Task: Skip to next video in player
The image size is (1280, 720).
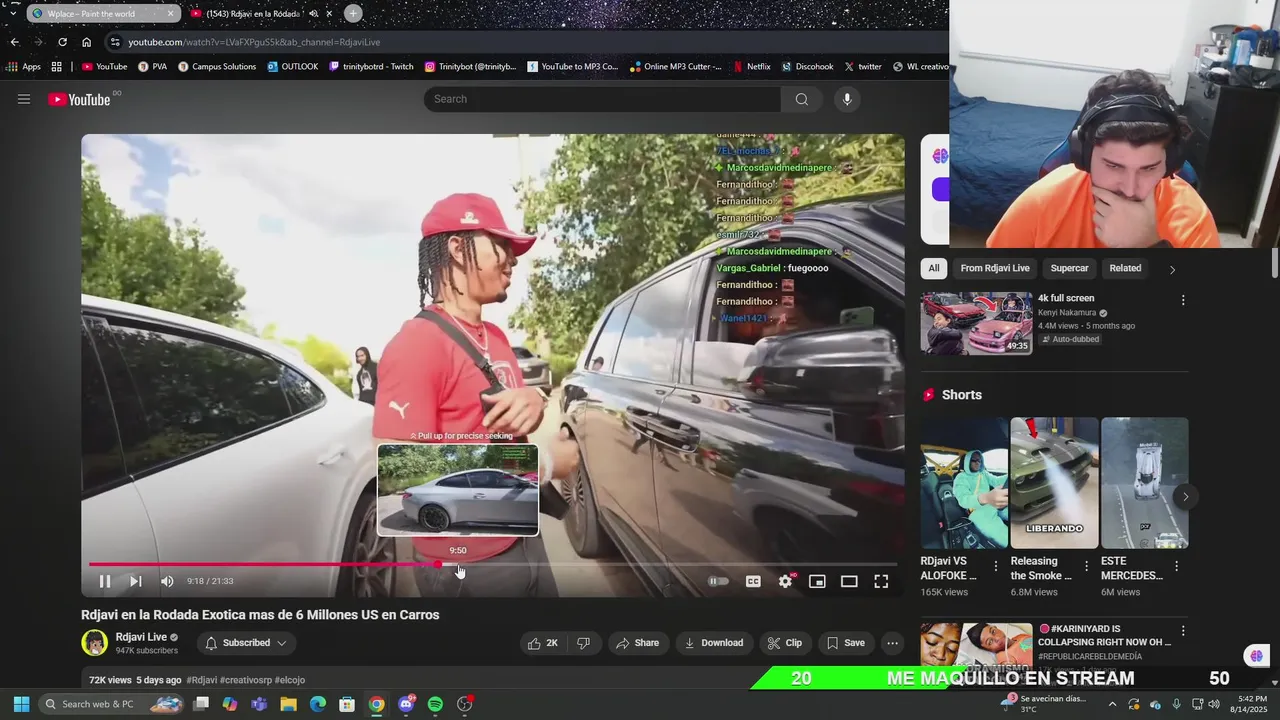Action: click(x=136, y=581)
